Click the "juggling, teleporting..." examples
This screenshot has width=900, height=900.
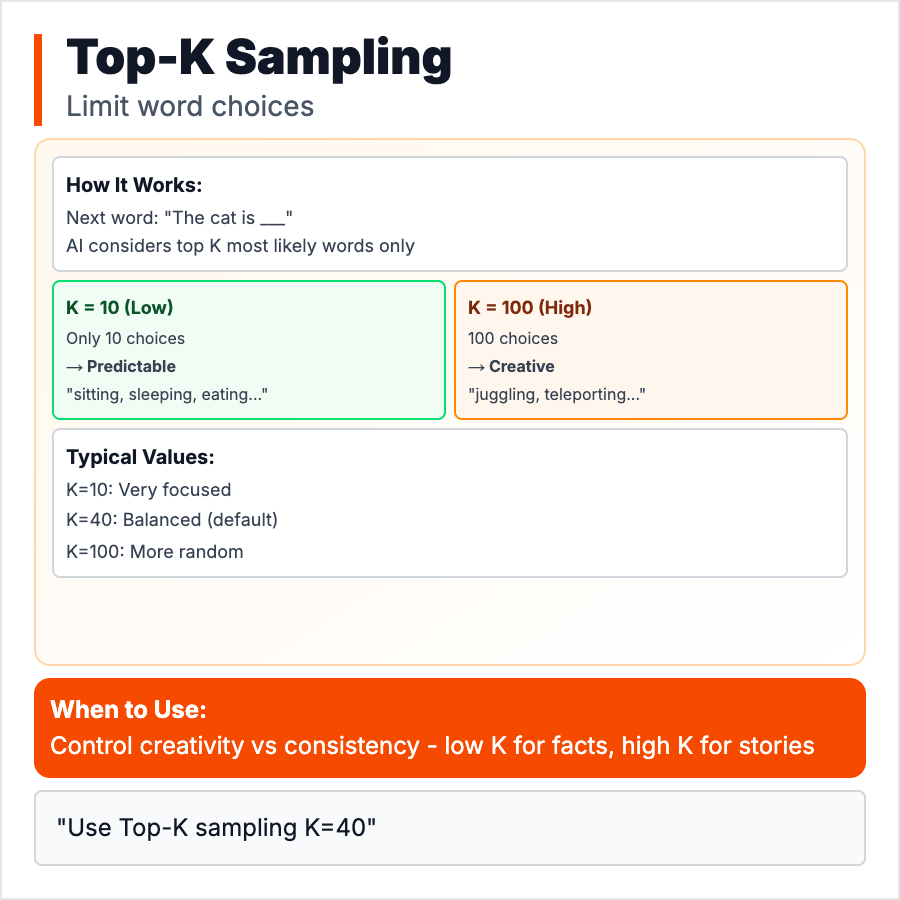556,394
